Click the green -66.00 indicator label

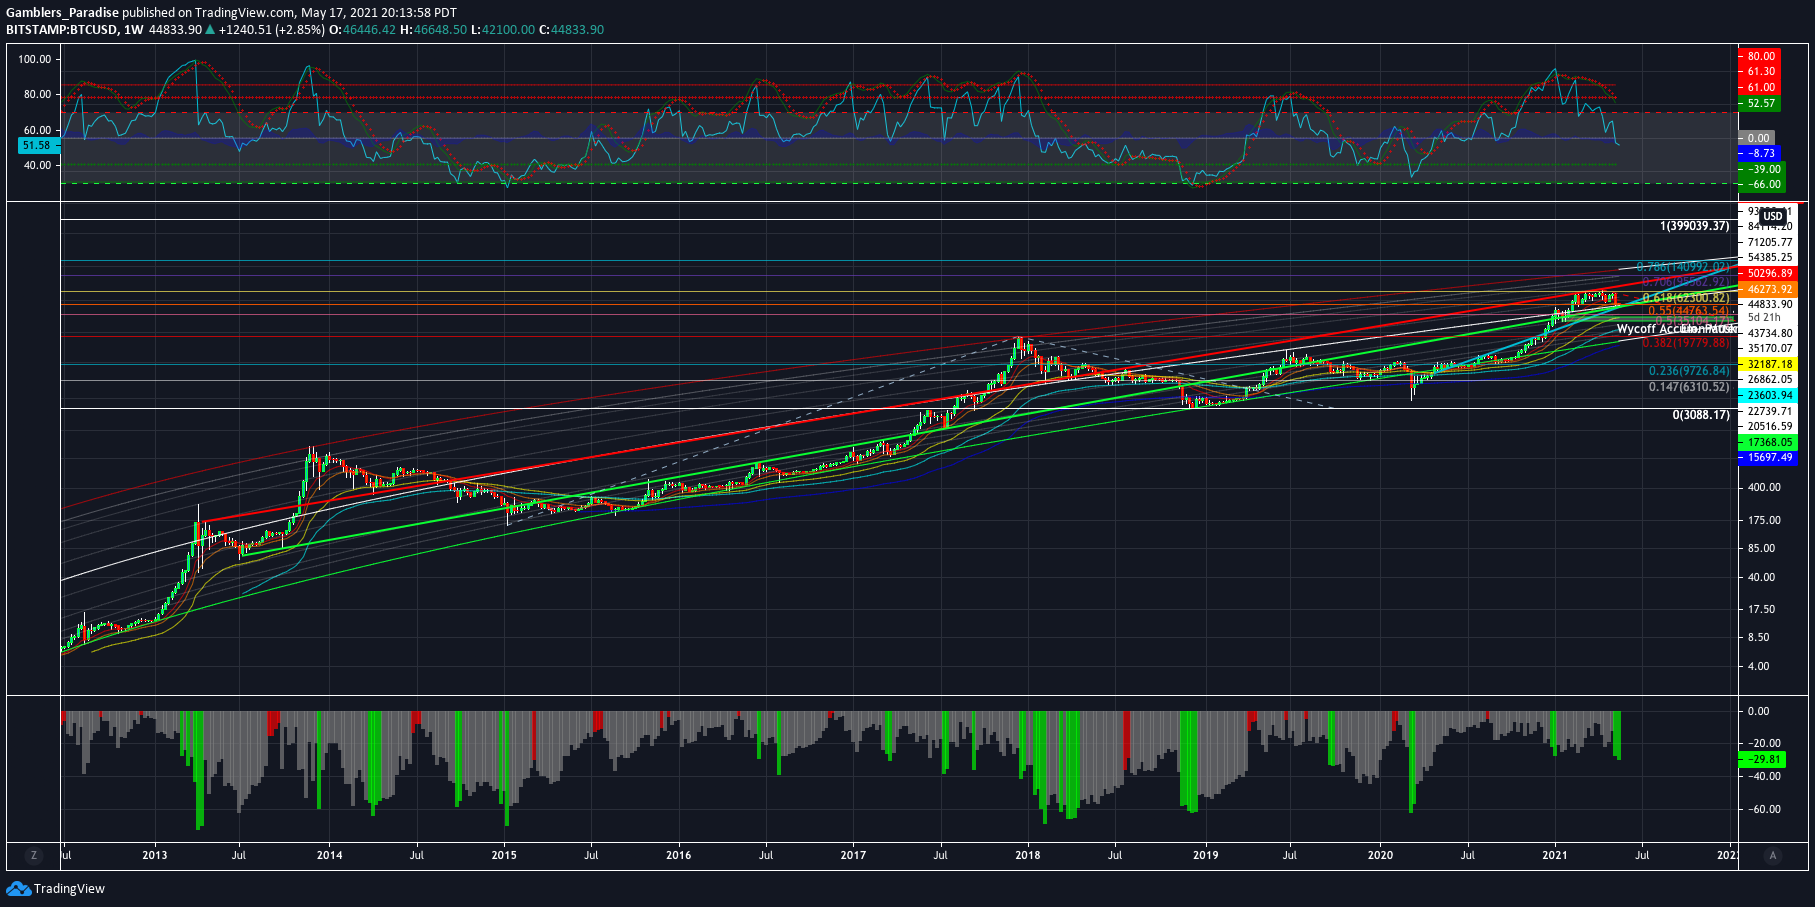pos(1762,184)
